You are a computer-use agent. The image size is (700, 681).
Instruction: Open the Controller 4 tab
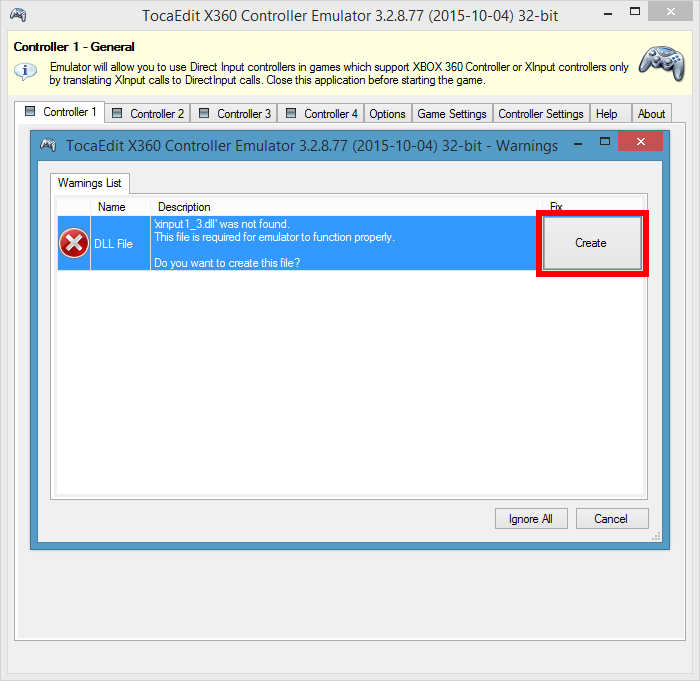[321, 113]
